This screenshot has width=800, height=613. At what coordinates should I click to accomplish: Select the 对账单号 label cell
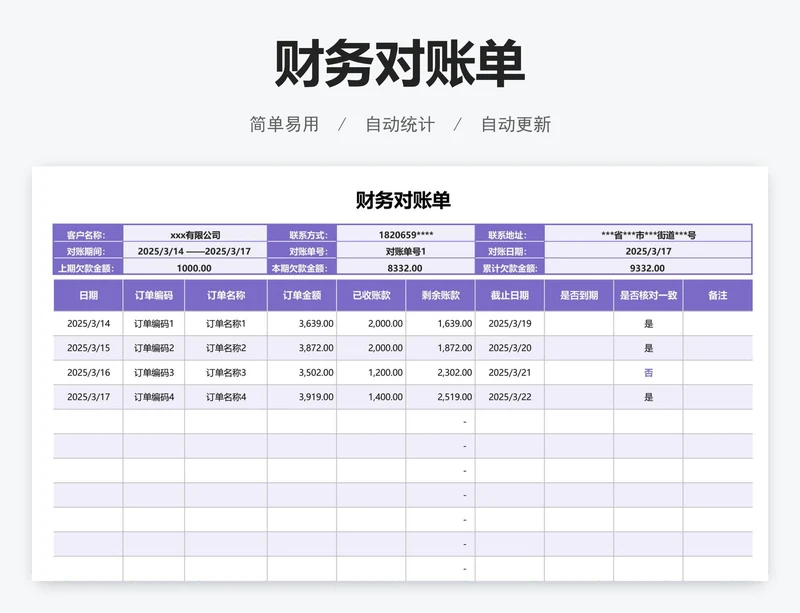click(x=302, y=251)
